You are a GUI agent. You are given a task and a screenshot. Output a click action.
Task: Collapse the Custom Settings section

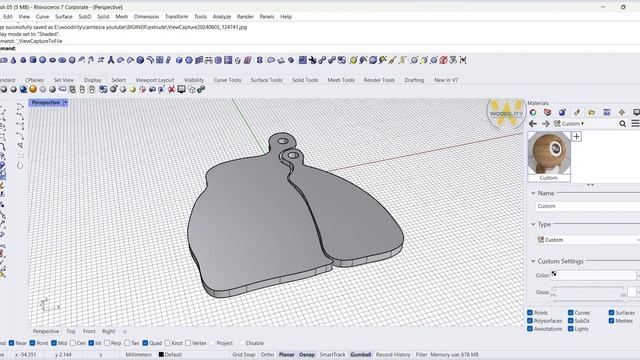533,261
